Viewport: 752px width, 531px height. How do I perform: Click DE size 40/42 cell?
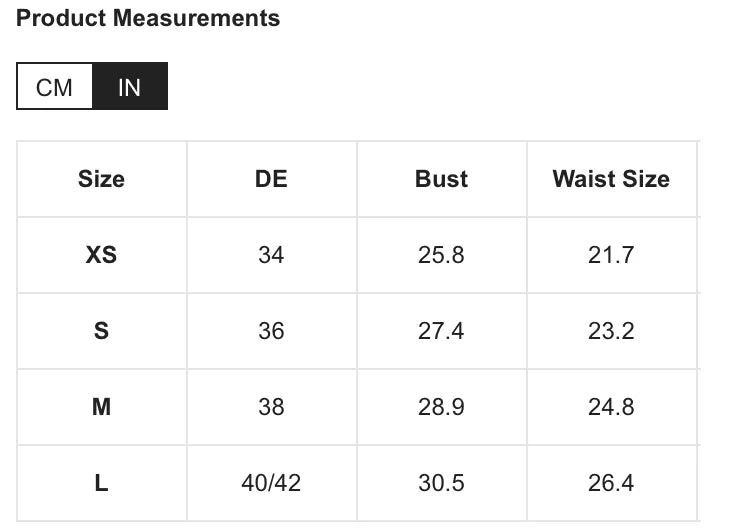click(271, 483)
